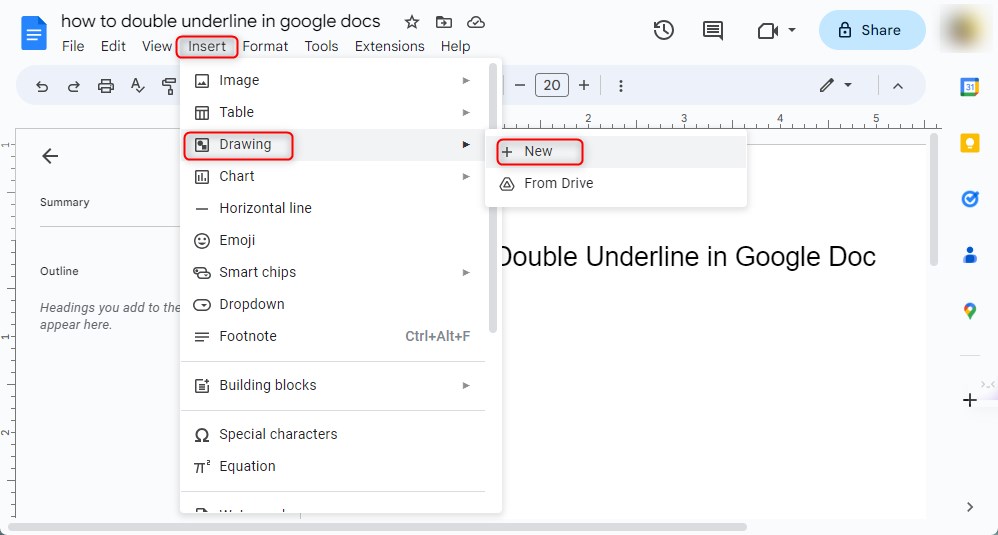Screen dimensions: 998x535
Task: Open Google Tasks side panel
Action: click(x=969, y=199)
